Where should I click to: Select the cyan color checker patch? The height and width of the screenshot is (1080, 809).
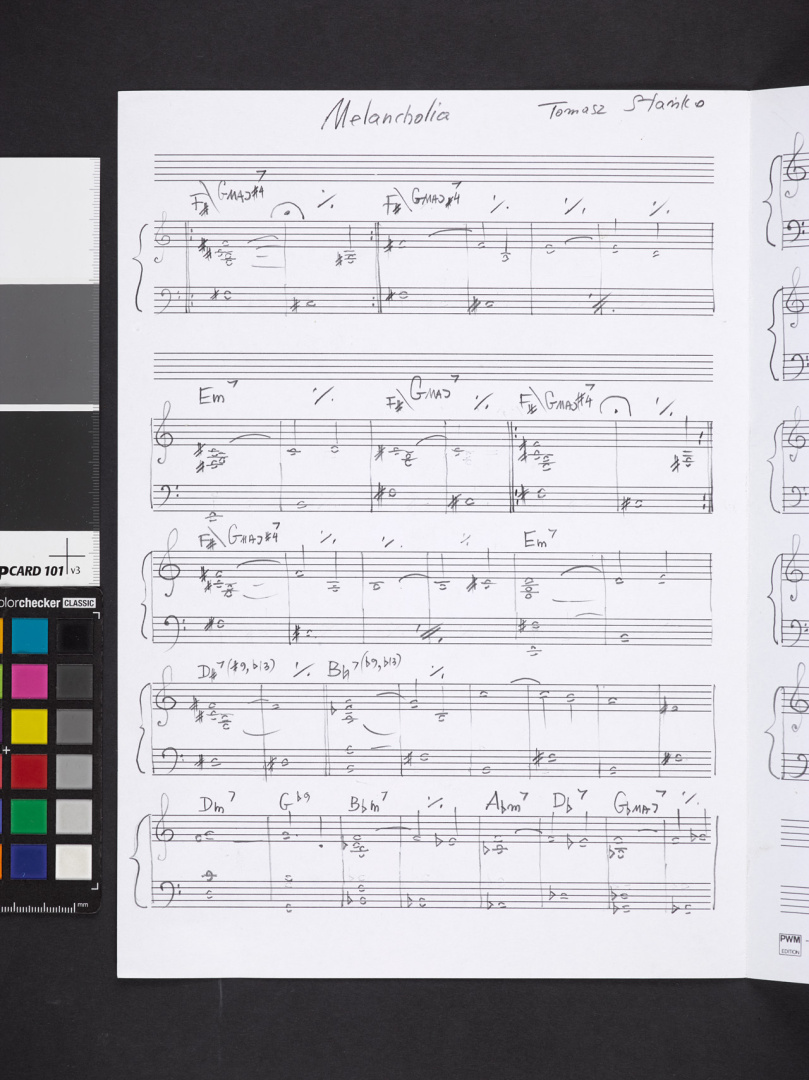30,635
